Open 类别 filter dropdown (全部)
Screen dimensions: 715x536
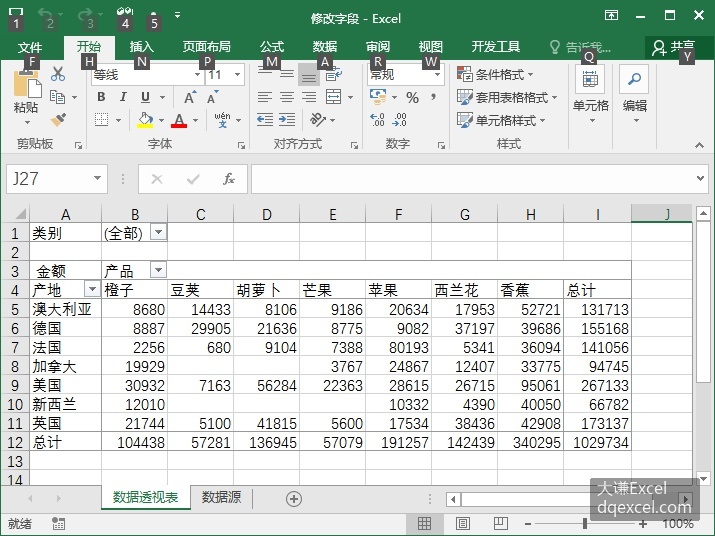[158, 232]
